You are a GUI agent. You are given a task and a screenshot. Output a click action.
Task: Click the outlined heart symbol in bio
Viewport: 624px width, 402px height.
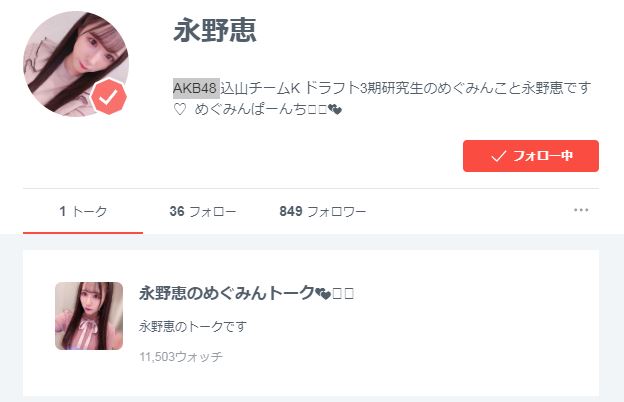180,109
